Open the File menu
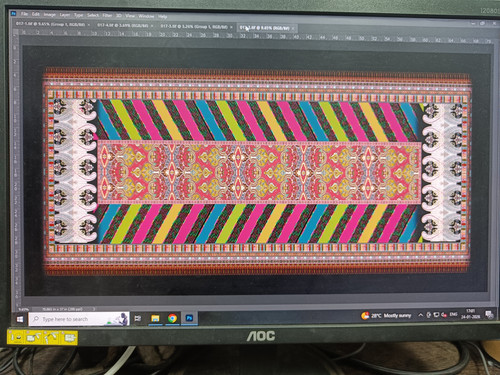Viewport: 500px width, 375px height. (x=24, y=14)
